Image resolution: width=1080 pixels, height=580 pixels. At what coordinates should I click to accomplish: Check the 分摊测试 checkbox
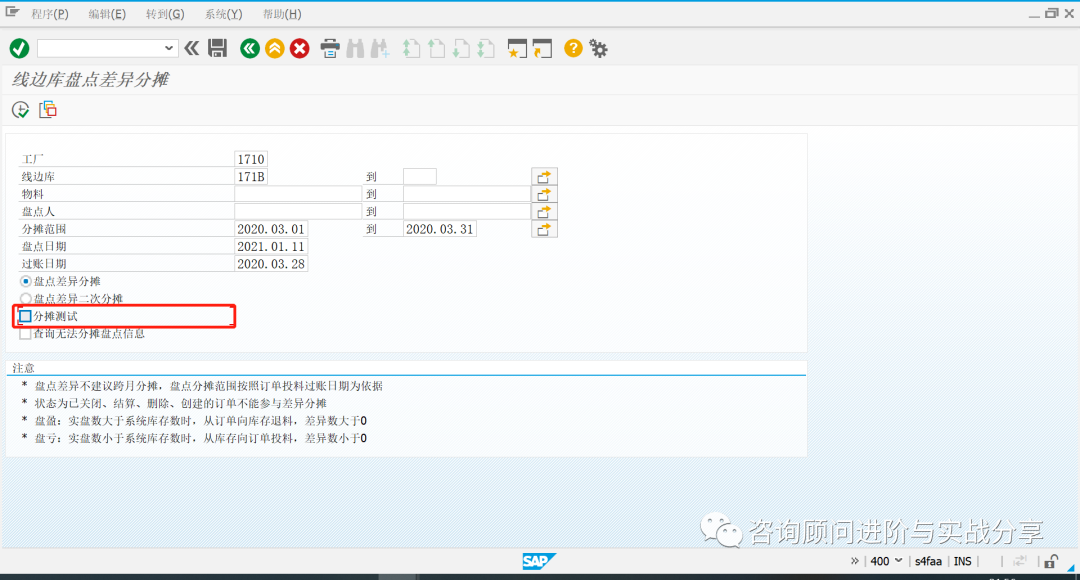pyautogui.click(x=25, y=316)
